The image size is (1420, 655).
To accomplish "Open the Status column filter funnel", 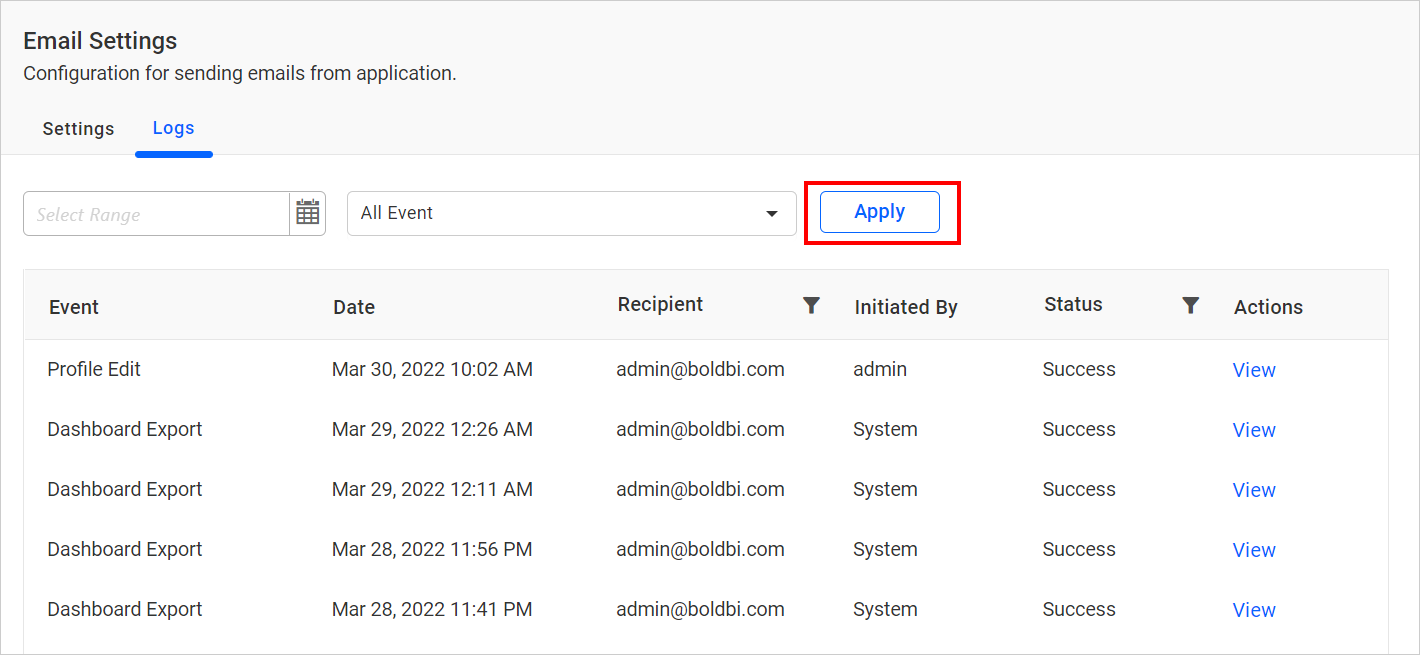I will tap(1190, 305).
